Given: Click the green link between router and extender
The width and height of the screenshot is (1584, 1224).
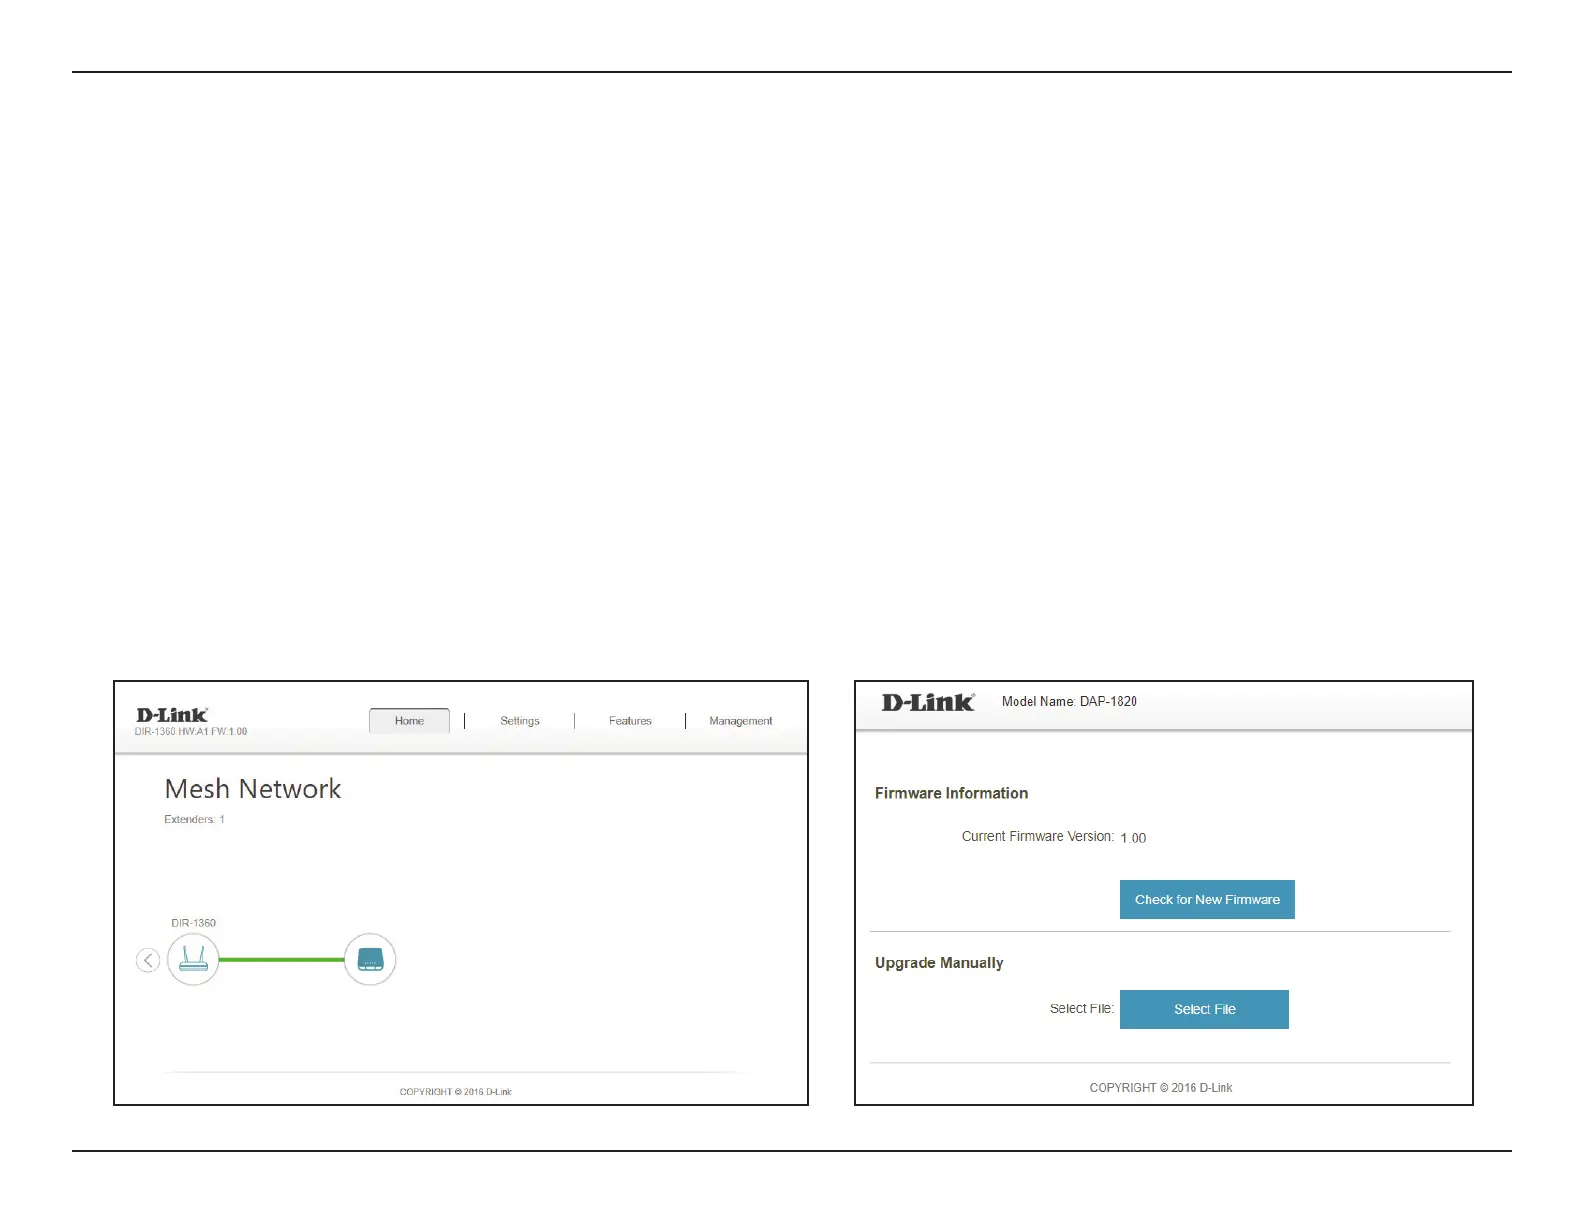Looking at the screenshot, I should tap(281, 959).
